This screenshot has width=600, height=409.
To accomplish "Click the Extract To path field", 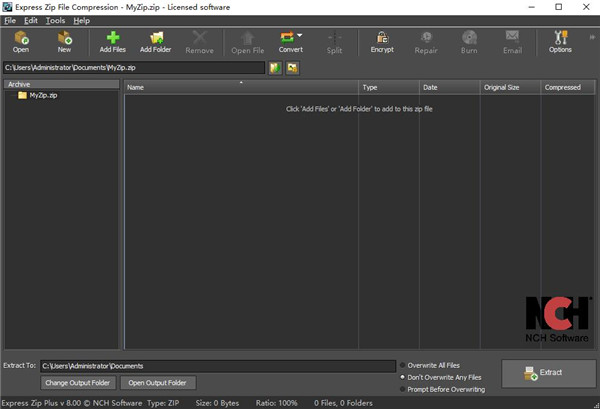I will click(218, 366).
